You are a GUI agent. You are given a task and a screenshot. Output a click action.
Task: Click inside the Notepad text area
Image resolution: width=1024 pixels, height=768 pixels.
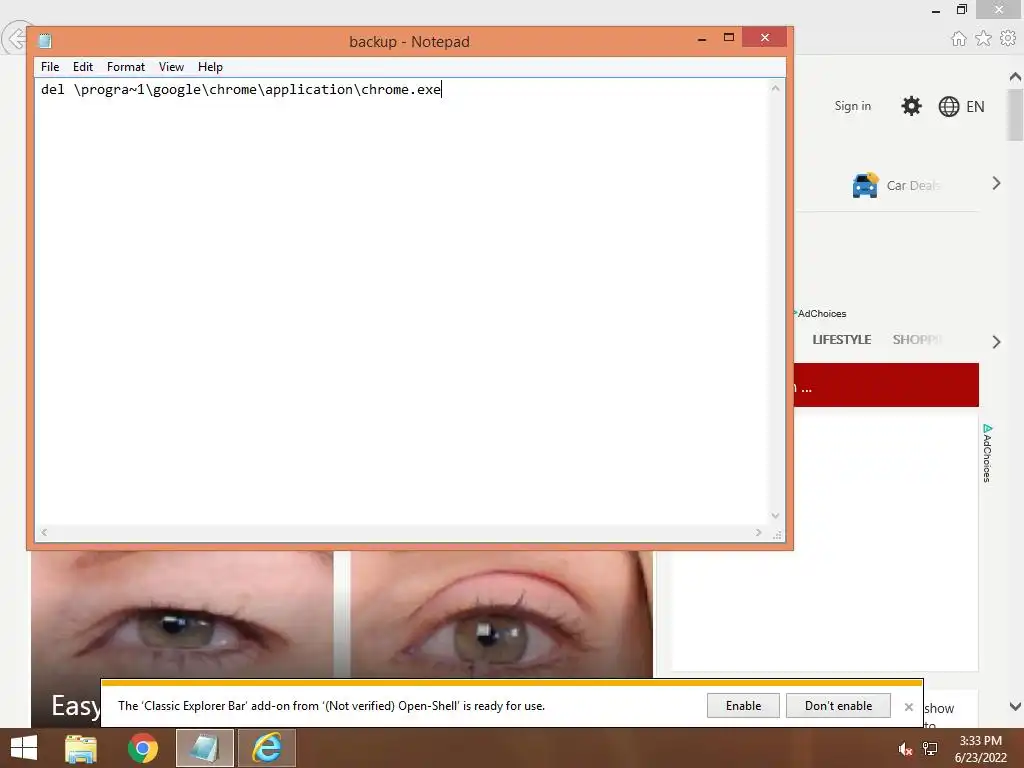[x=402, y=300]
